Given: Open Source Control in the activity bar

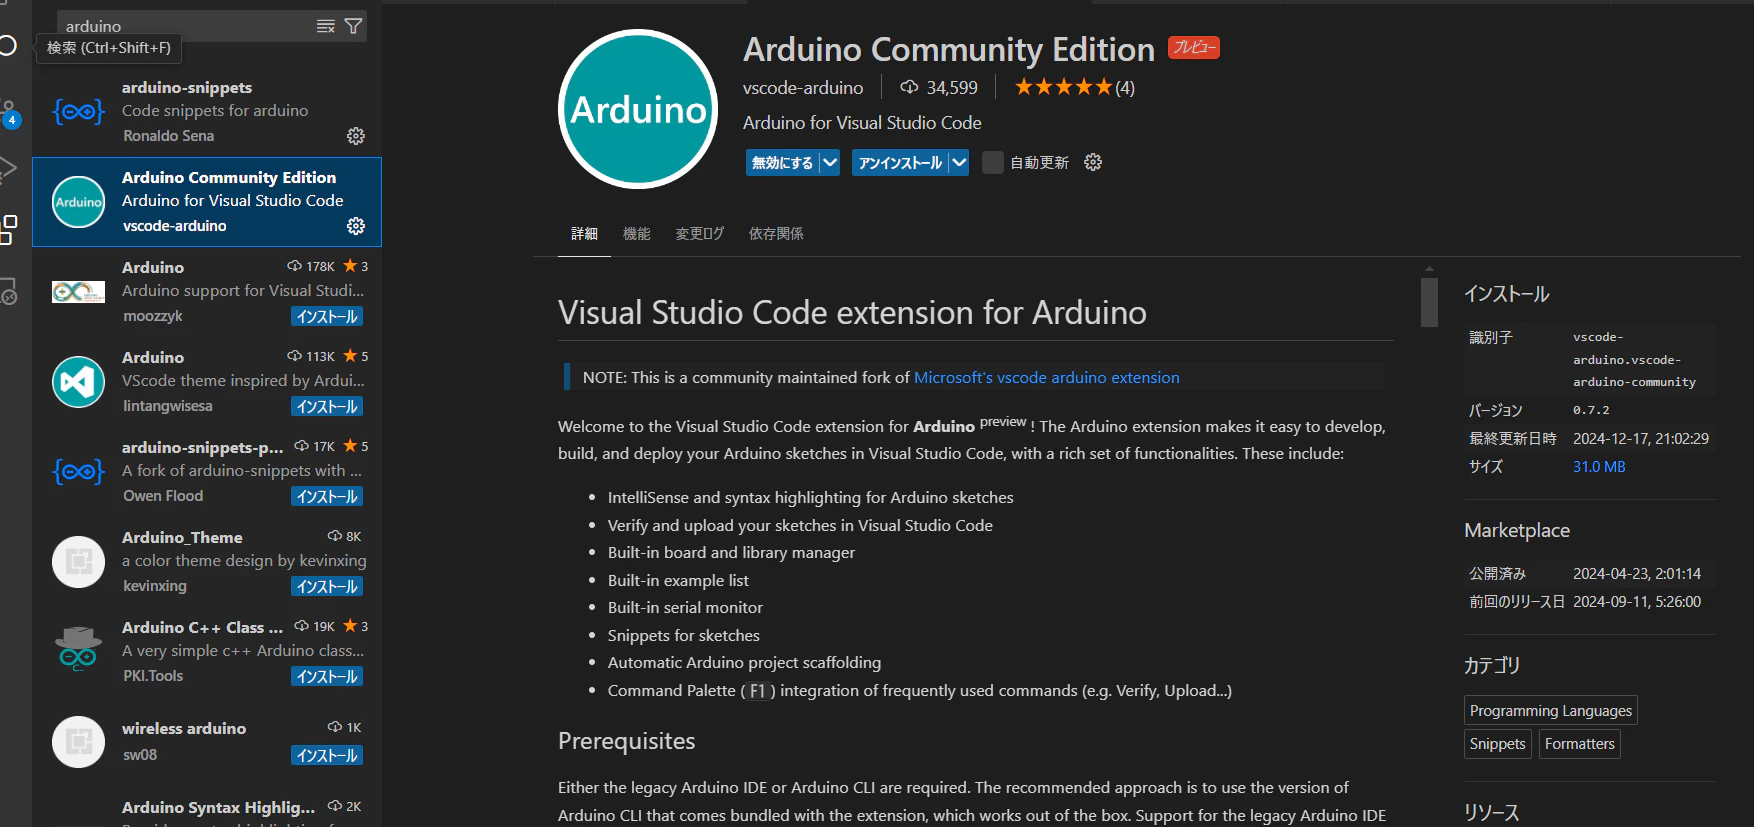Looking at the screenshot, I should 9,113.
